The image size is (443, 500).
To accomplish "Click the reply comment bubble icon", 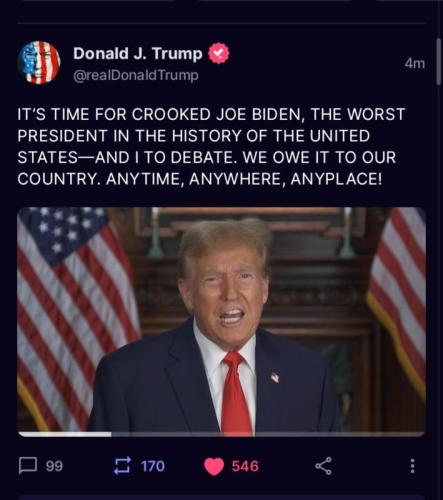I will [28, 465].
